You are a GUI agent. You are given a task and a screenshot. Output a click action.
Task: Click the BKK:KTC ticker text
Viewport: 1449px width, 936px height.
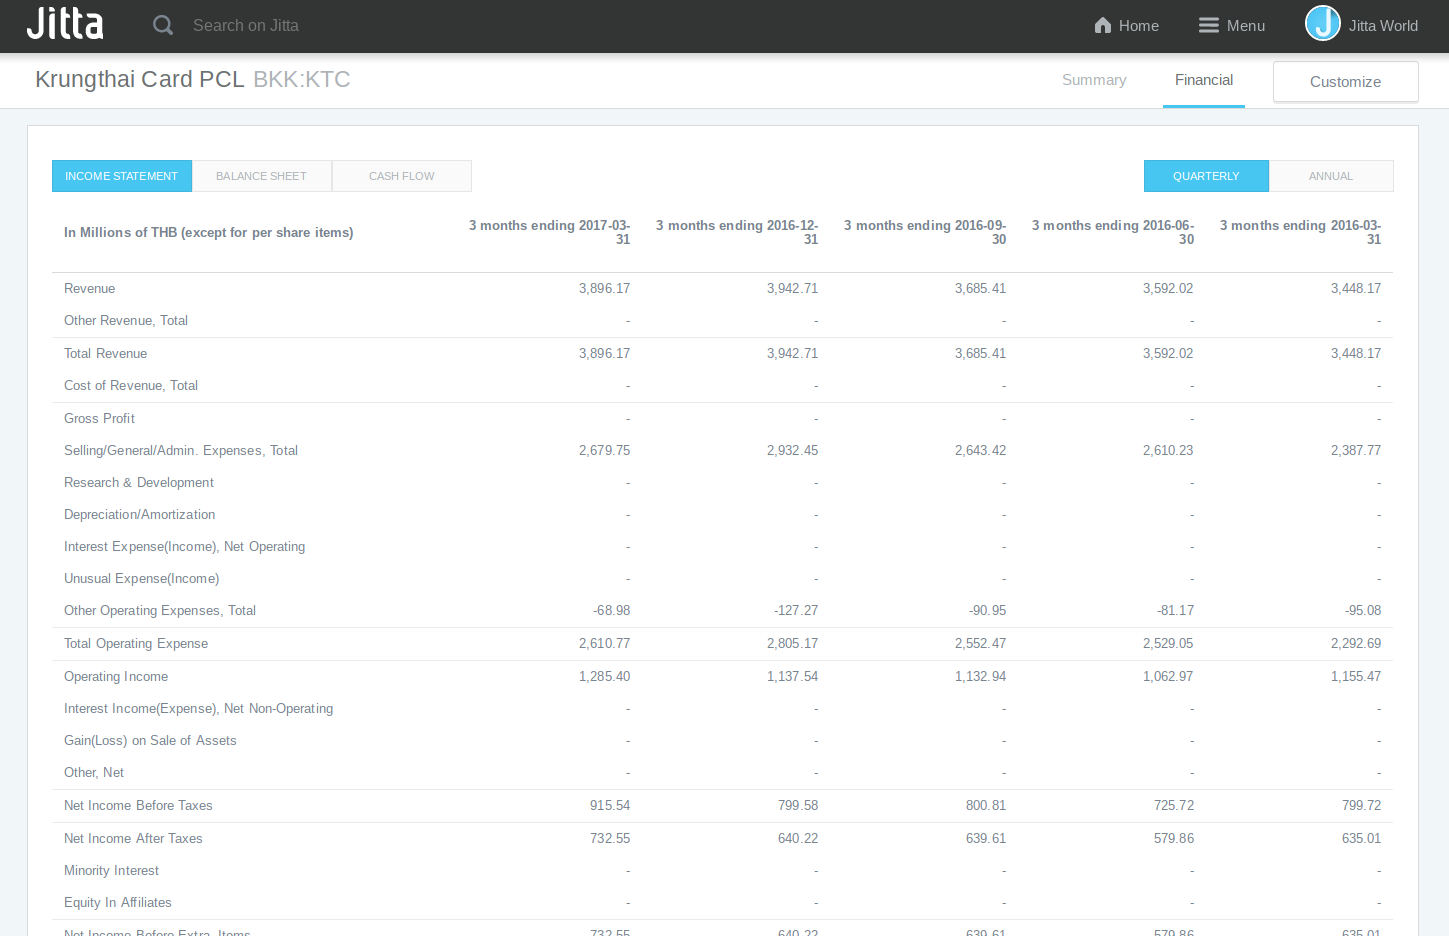pyautogui.click(x=302, y=79)
